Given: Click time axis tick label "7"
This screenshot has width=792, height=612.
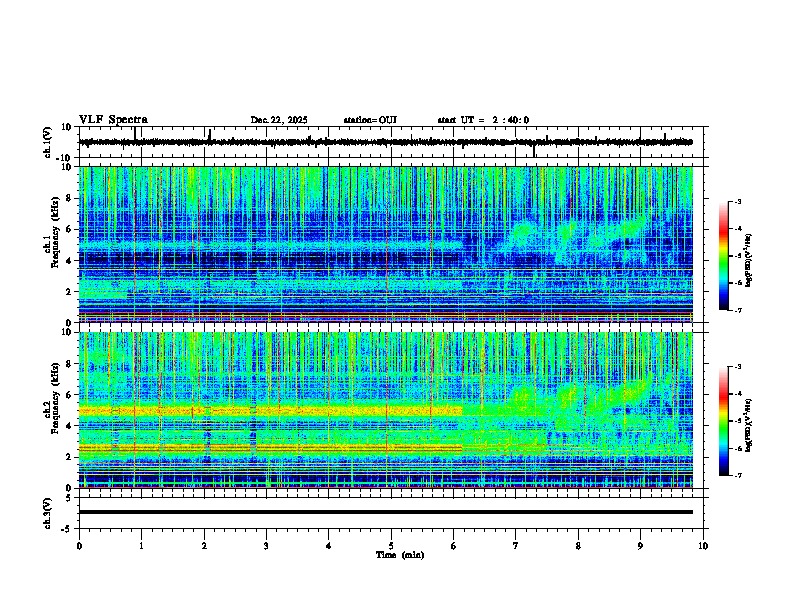Looking at the screenshot, I should pos(516,546).
